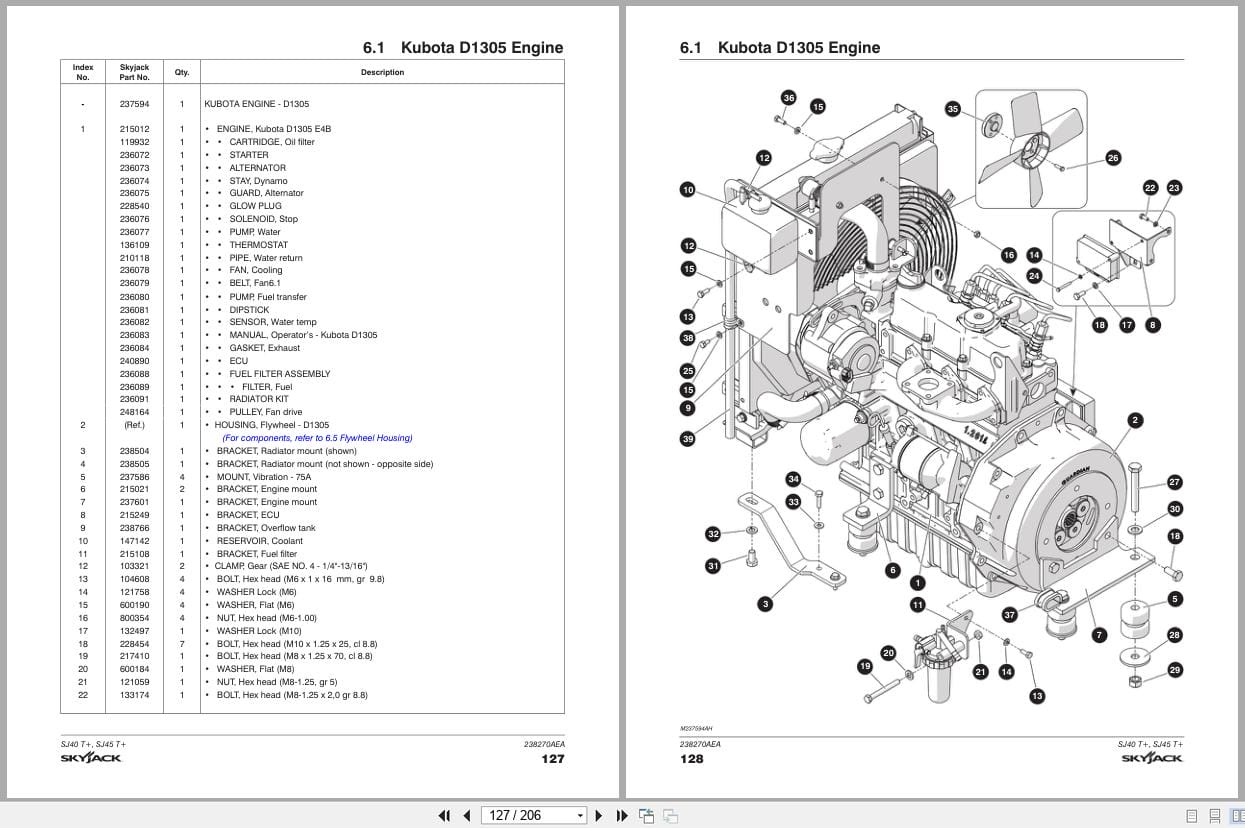Image resolution: width=1245 pixels, height=828 pixels.
Task: Switch to single page layout view
Action: tap(1191, 816)
